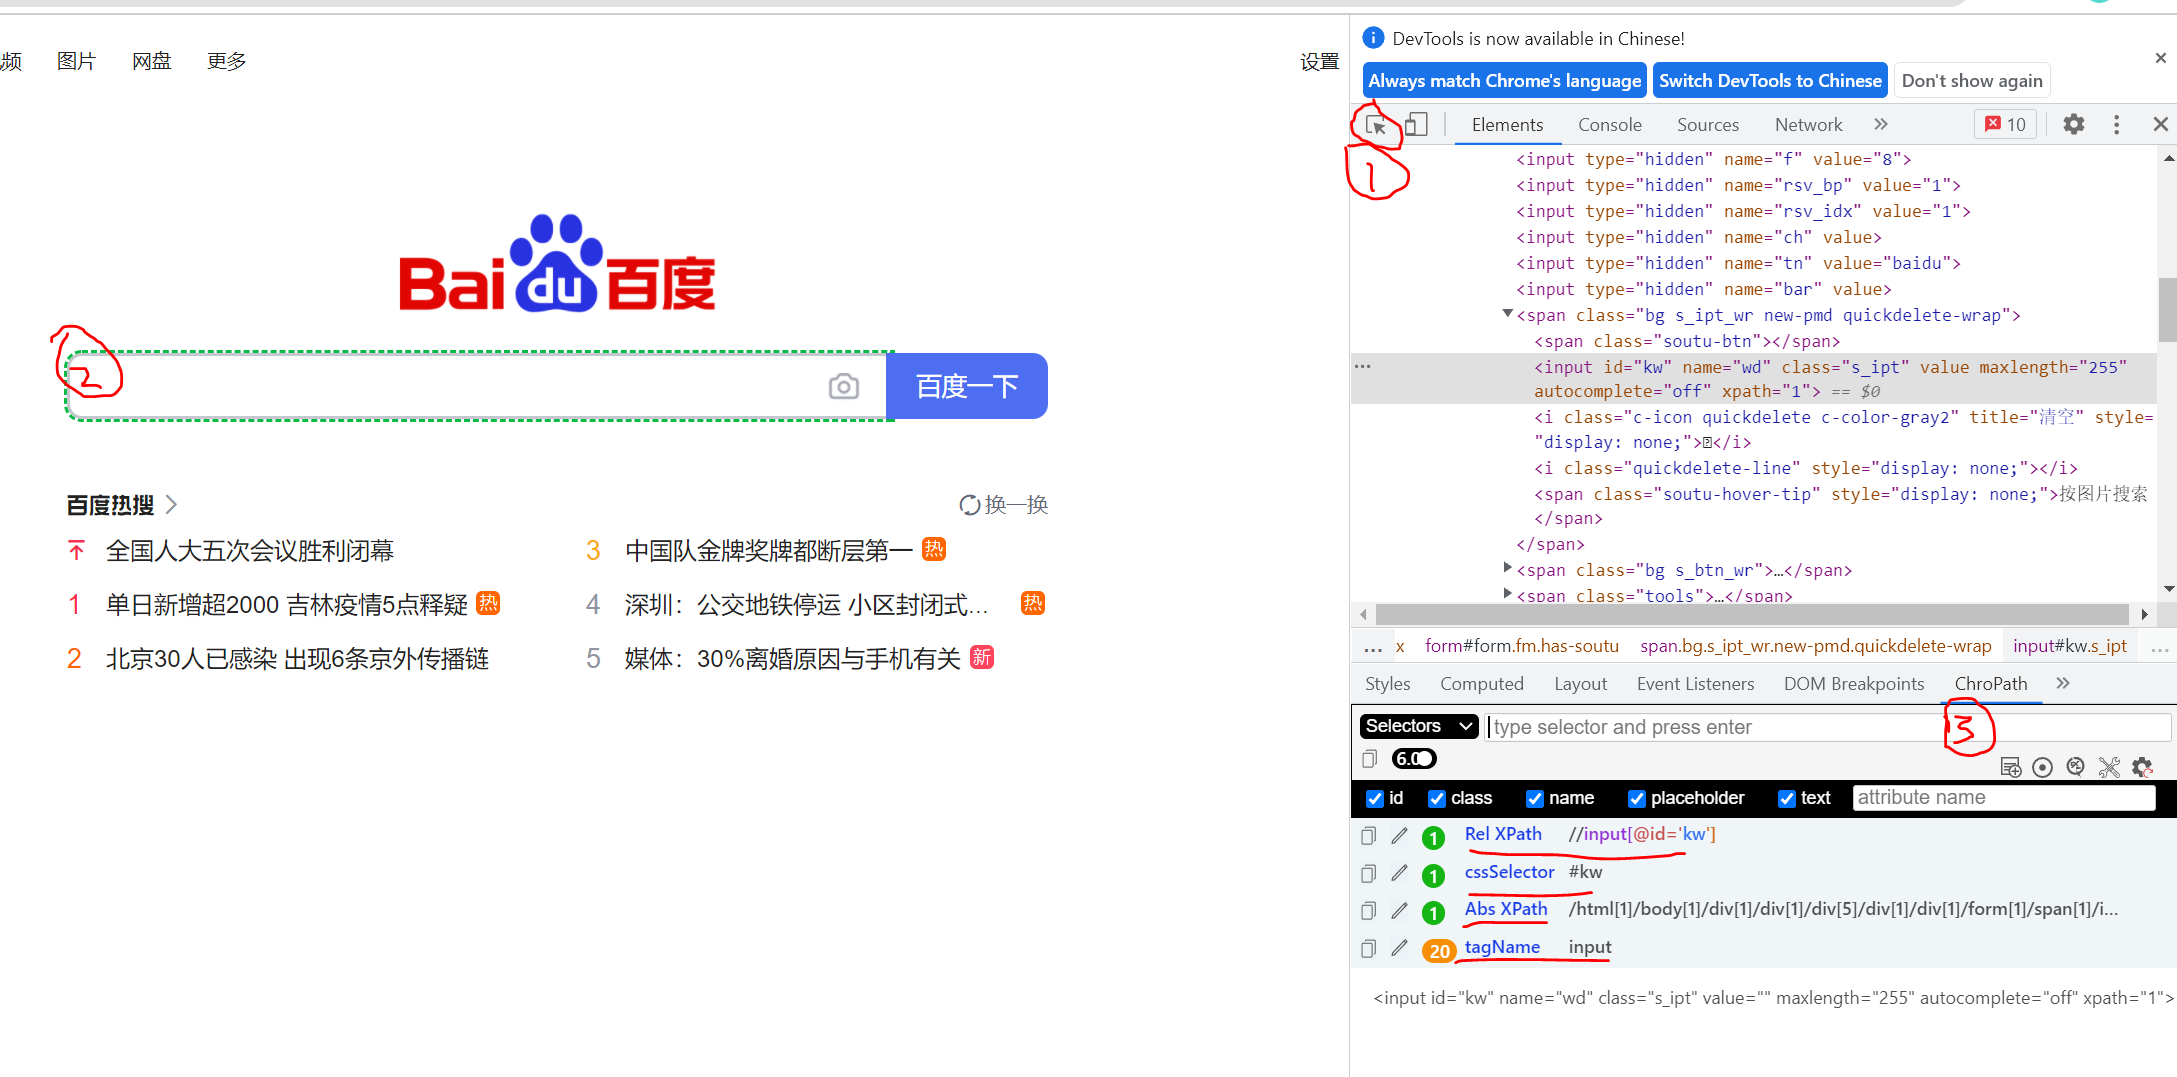Expand the span bg s_btn_wr node
This screenshot has width=2177, height=1077.
[x=1507, y=568]
